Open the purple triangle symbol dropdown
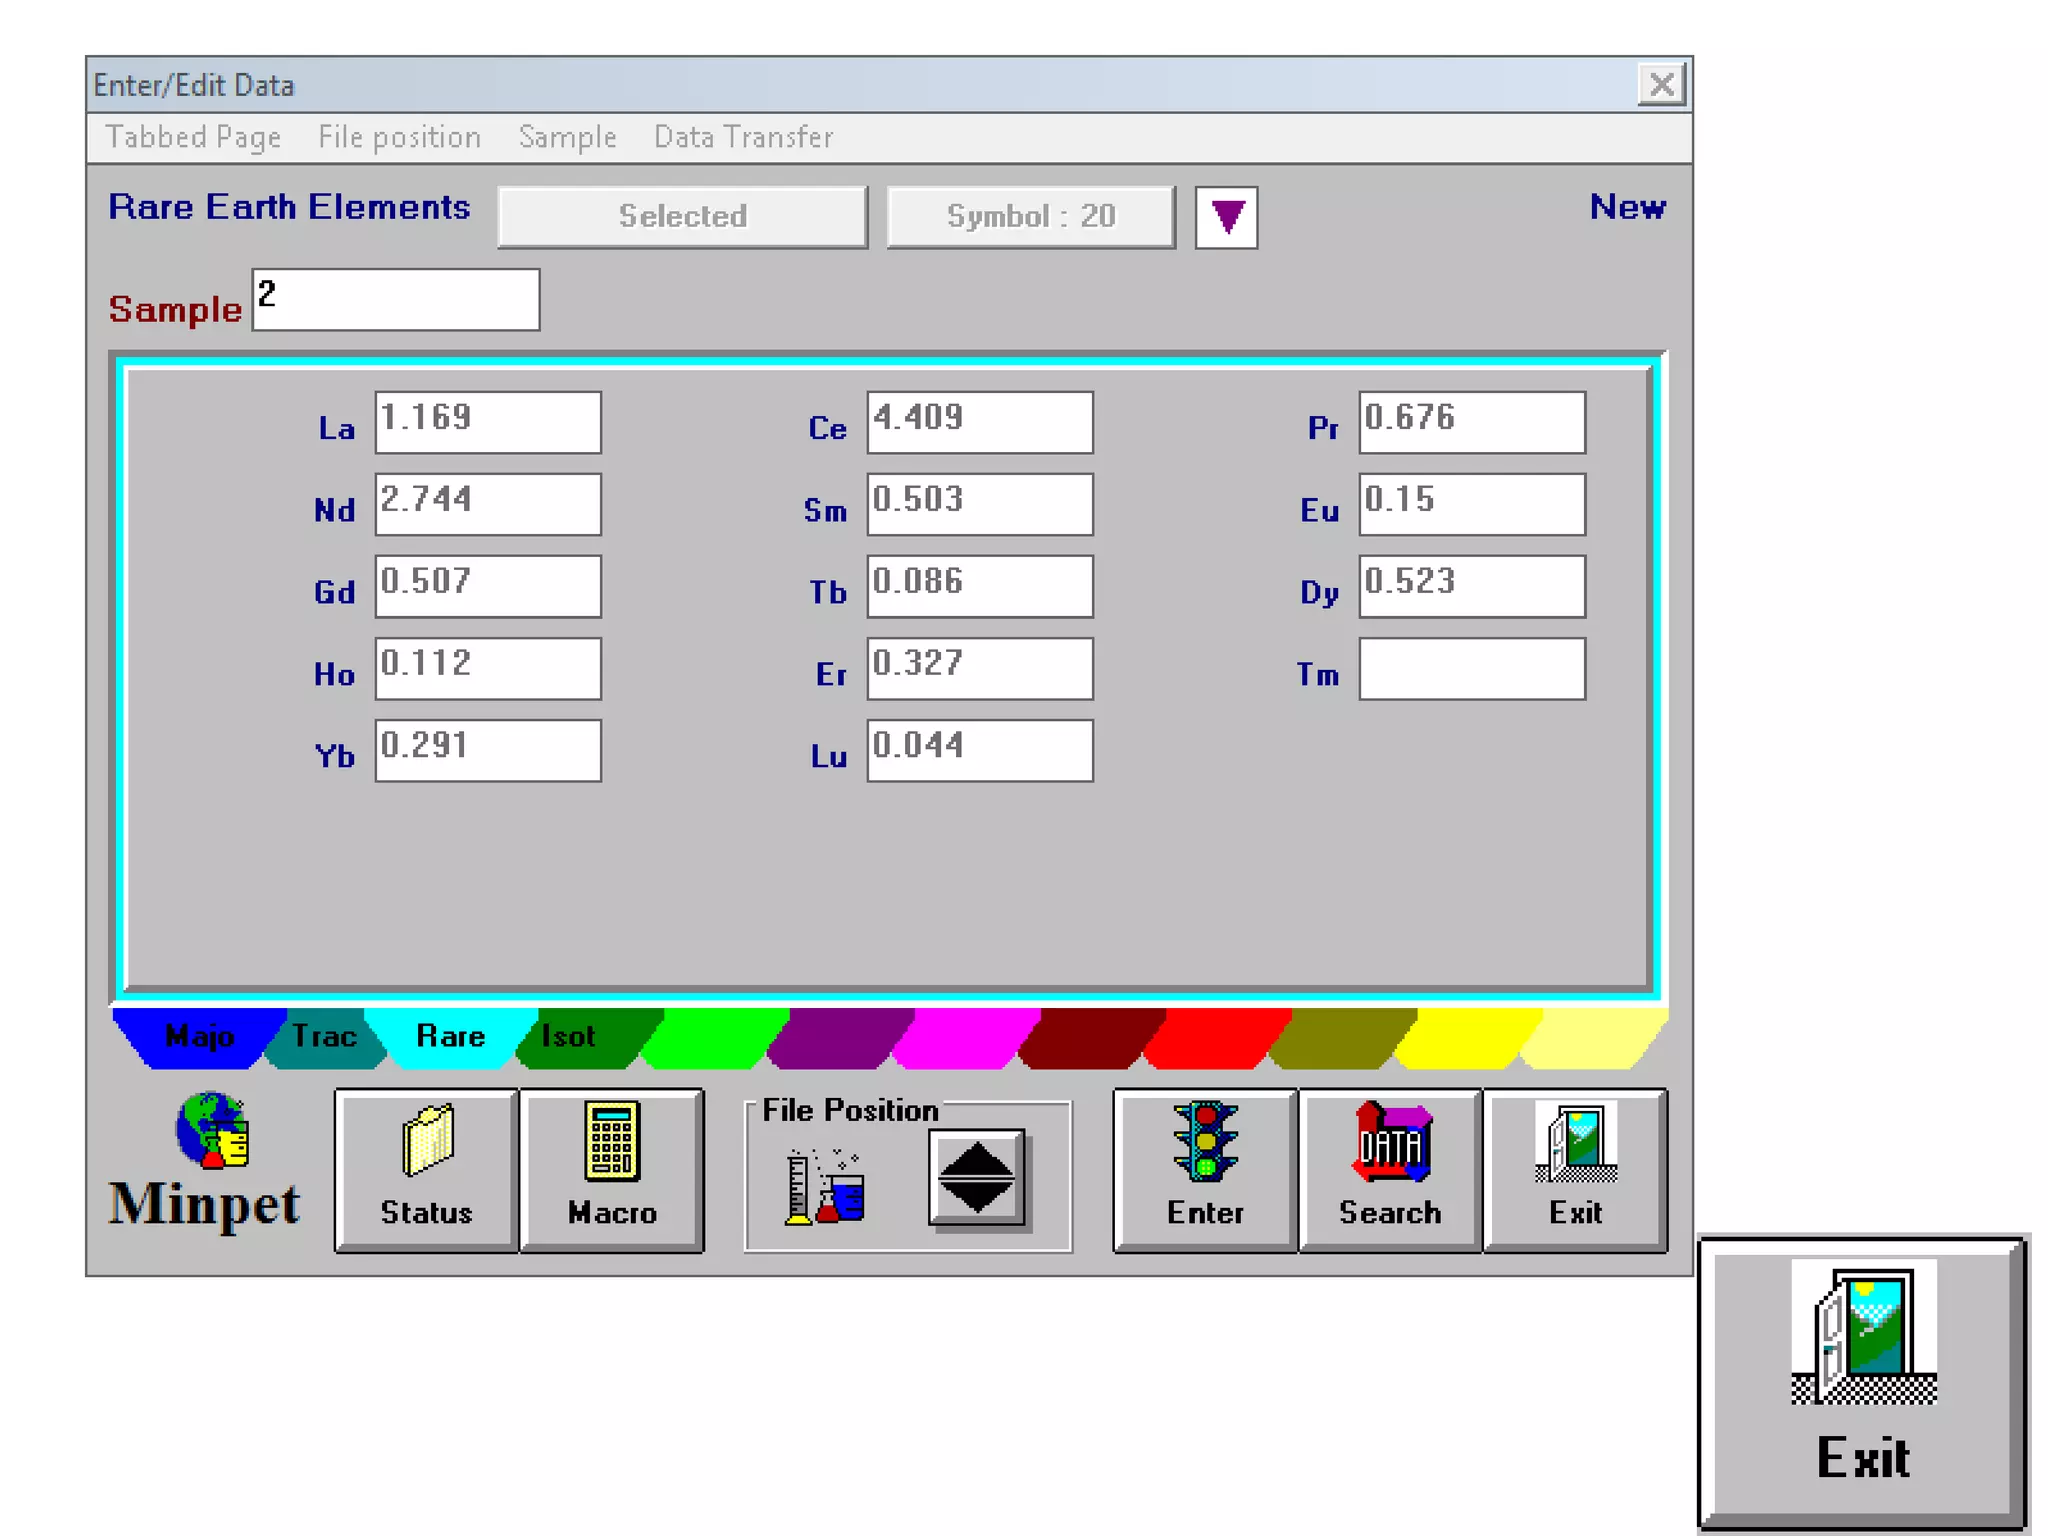Viewport: 2048px width, 1536px height. click(x=1227, y=217)
